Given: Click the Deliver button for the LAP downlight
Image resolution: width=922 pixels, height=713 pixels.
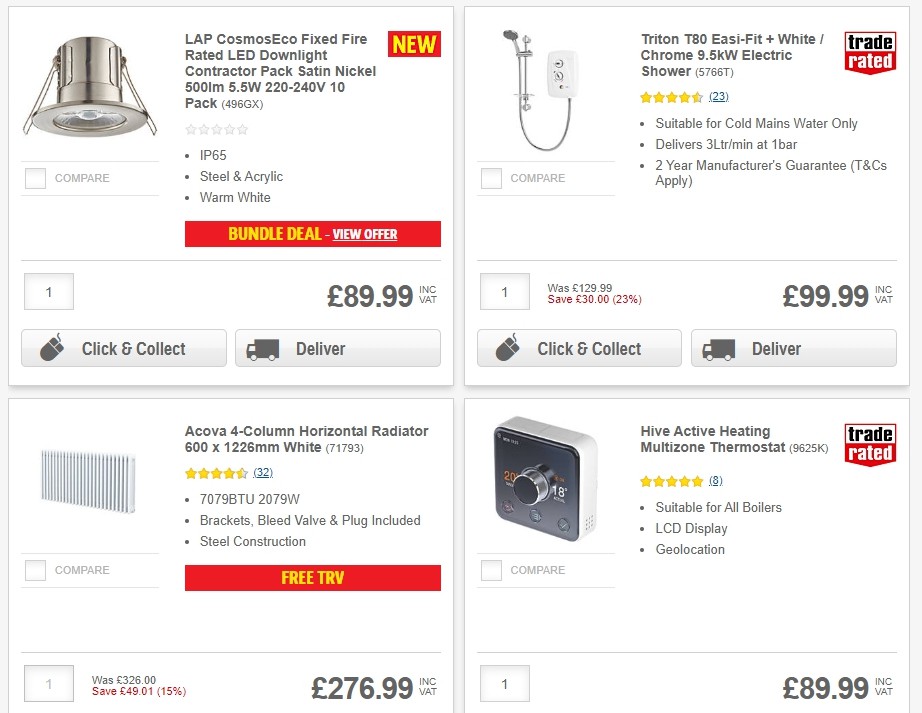Looking at the screenshot, I should [x=337, y=348].
